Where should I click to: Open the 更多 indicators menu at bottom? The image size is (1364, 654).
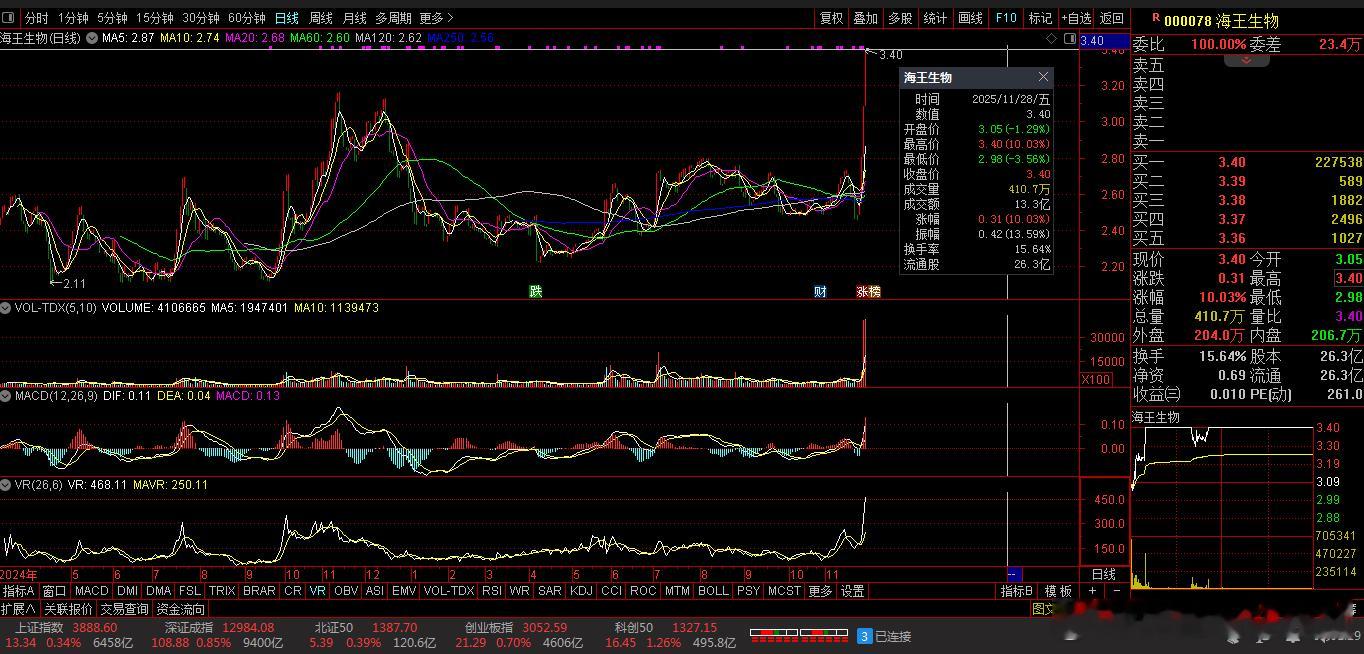coord(820,591)
